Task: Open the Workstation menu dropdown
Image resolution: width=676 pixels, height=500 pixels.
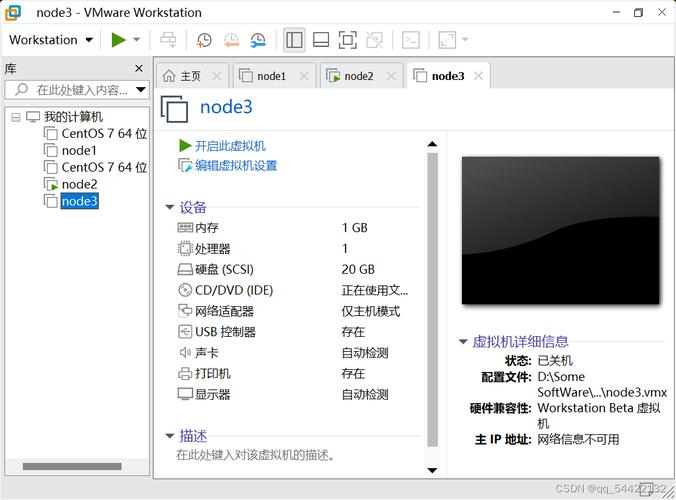Action: (x=51, y=40)
